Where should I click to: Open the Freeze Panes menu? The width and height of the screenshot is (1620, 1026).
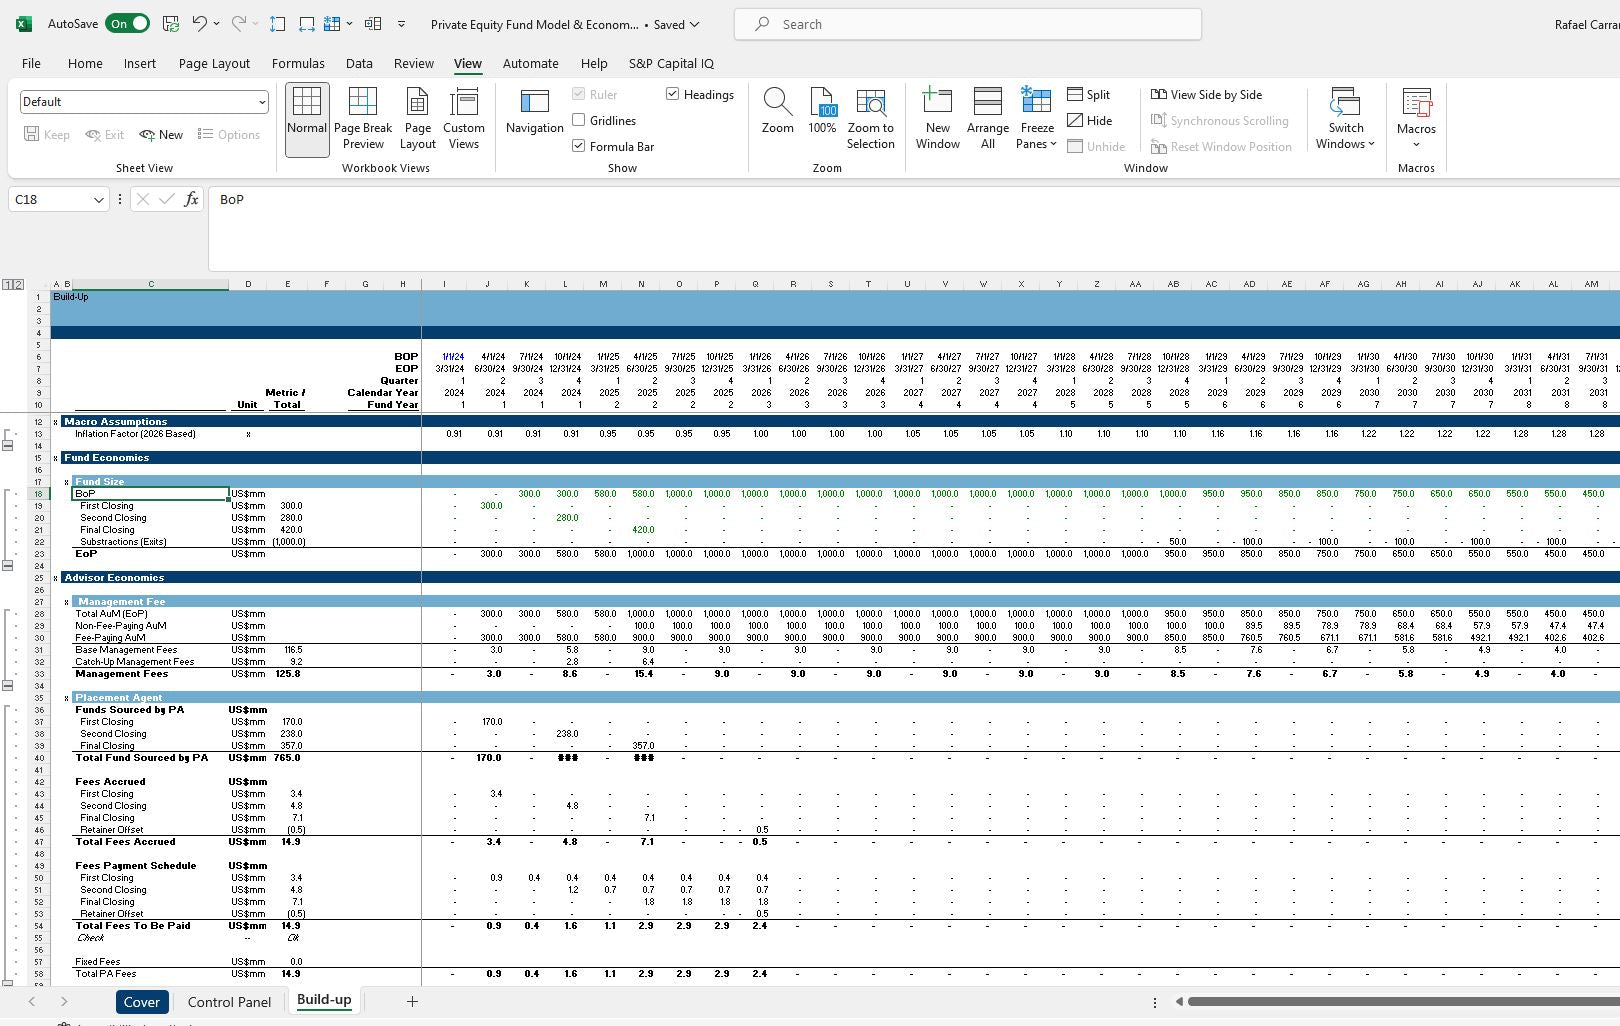1036,117
